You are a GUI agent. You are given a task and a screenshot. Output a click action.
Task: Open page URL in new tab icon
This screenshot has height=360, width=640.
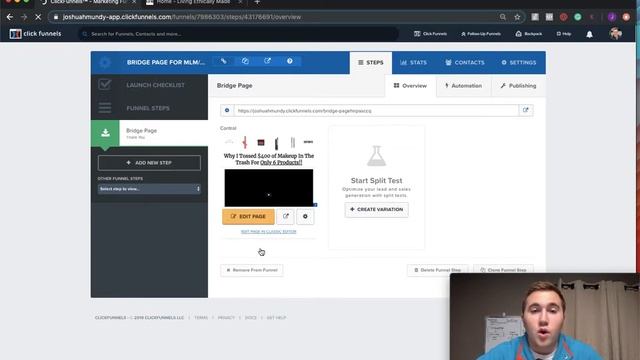[x=526, y=110]
